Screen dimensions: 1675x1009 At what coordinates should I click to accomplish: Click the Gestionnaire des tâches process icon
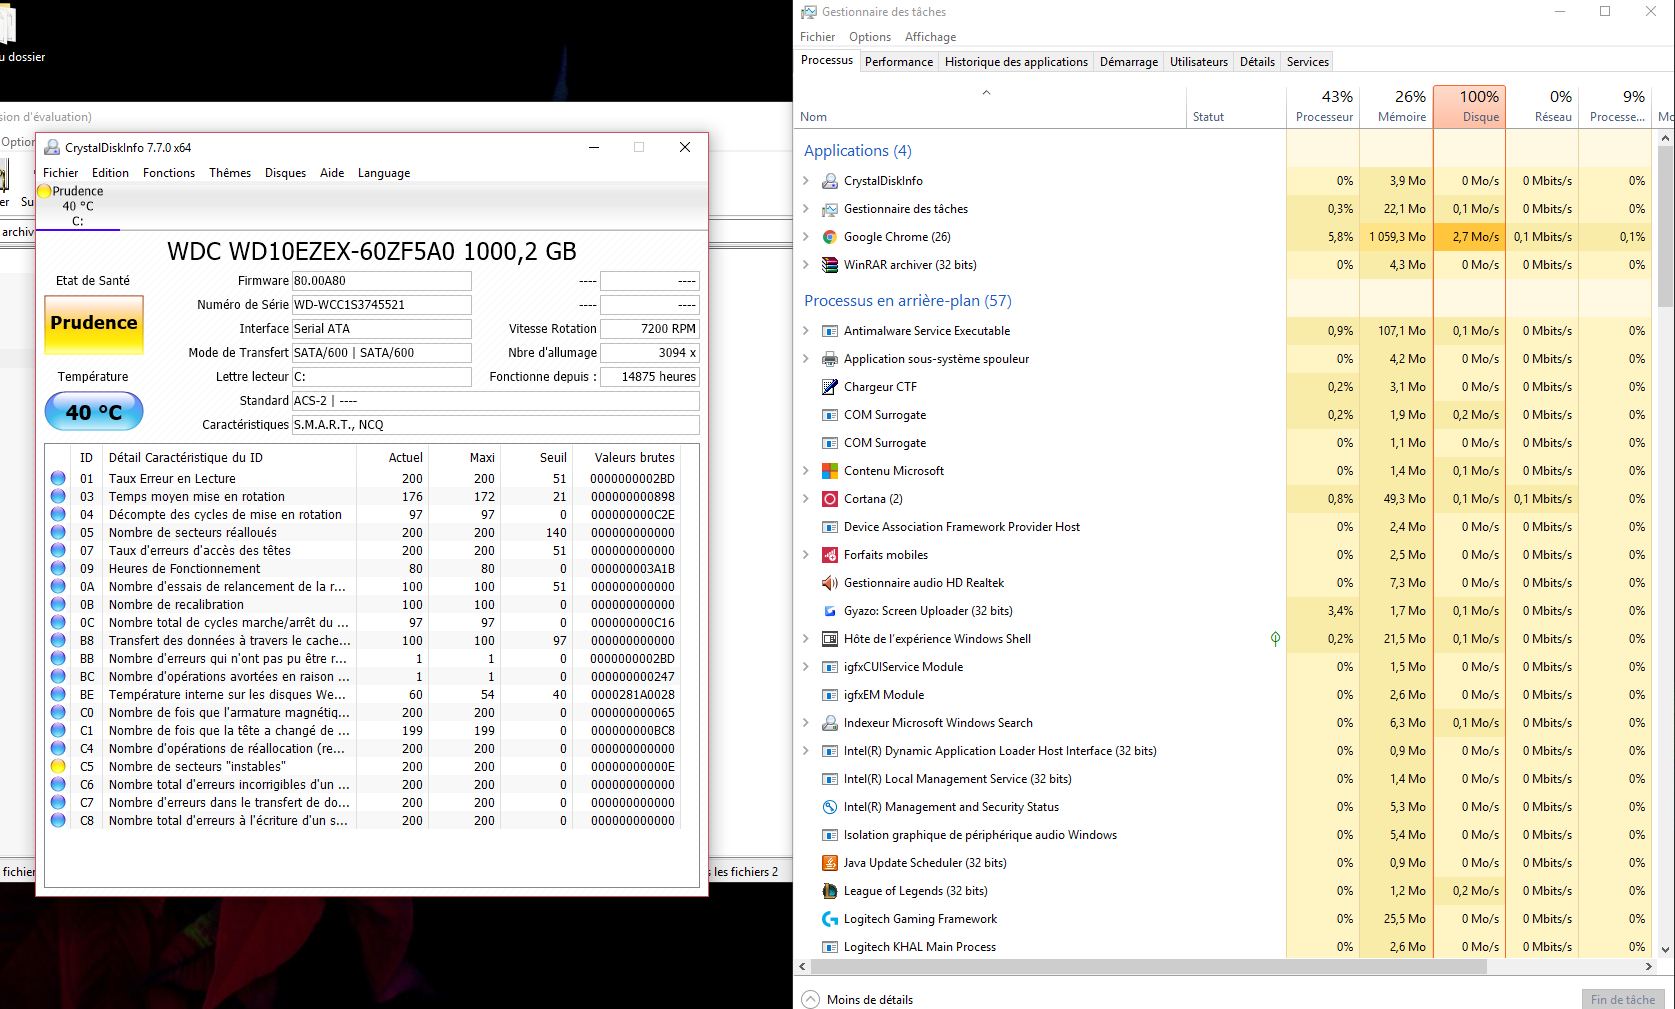(829, 209)
